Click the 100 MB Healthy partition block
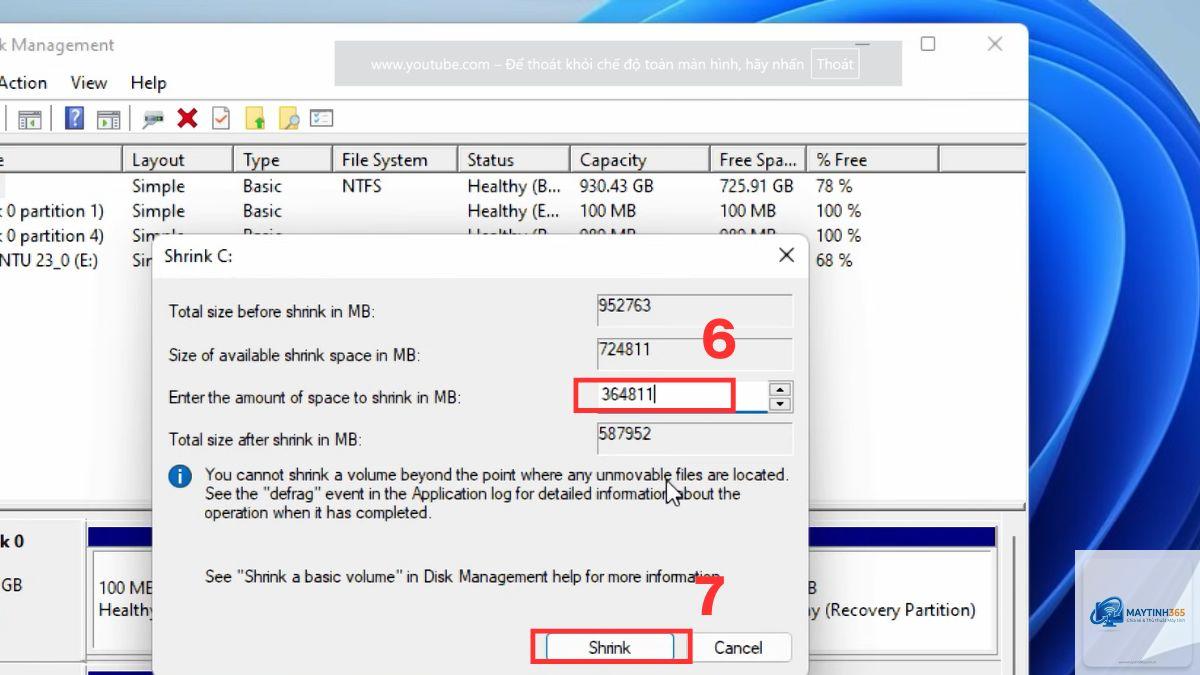1200x675 pixels. pyautogui.click(x=121, y=598)
